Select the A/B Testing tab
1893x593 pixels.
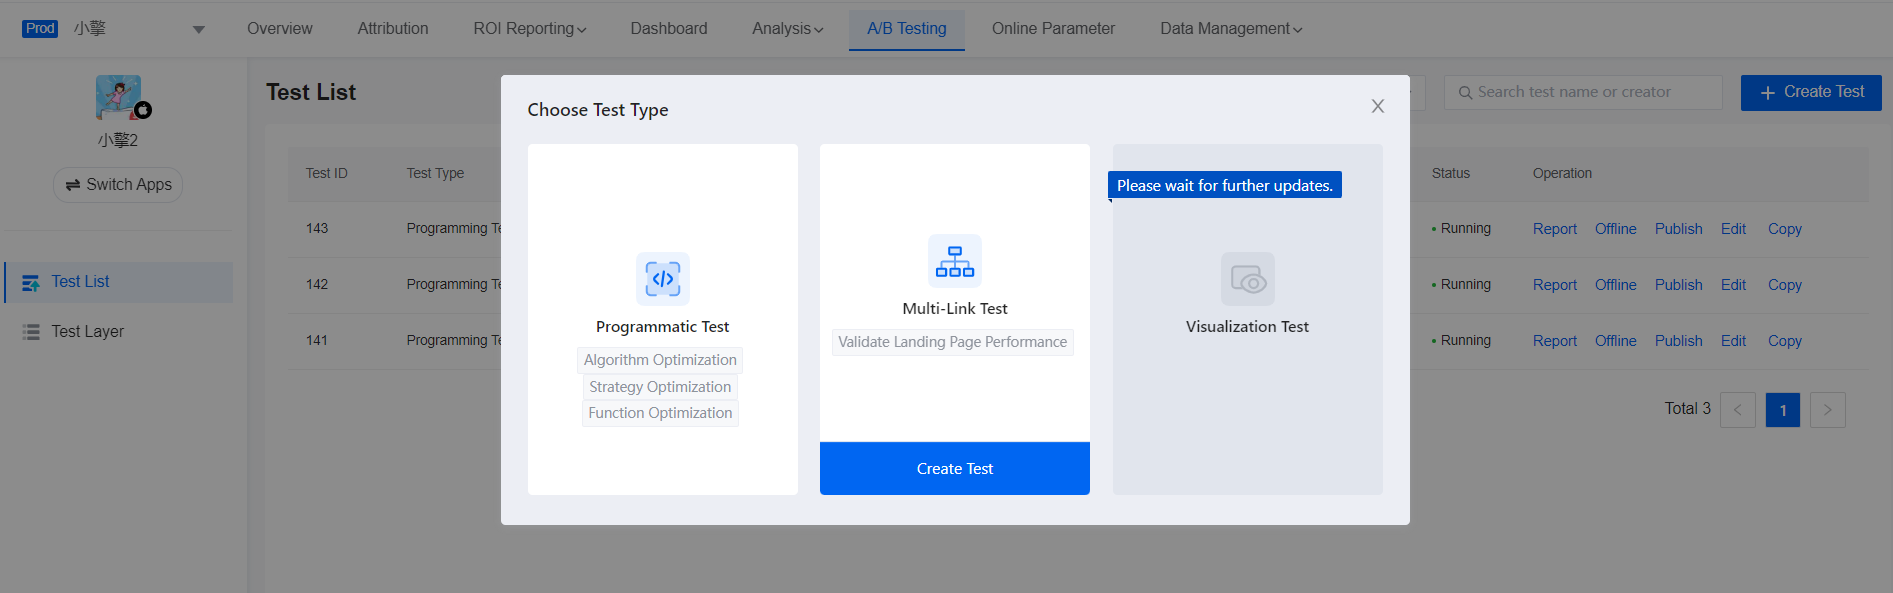point(907,29)
